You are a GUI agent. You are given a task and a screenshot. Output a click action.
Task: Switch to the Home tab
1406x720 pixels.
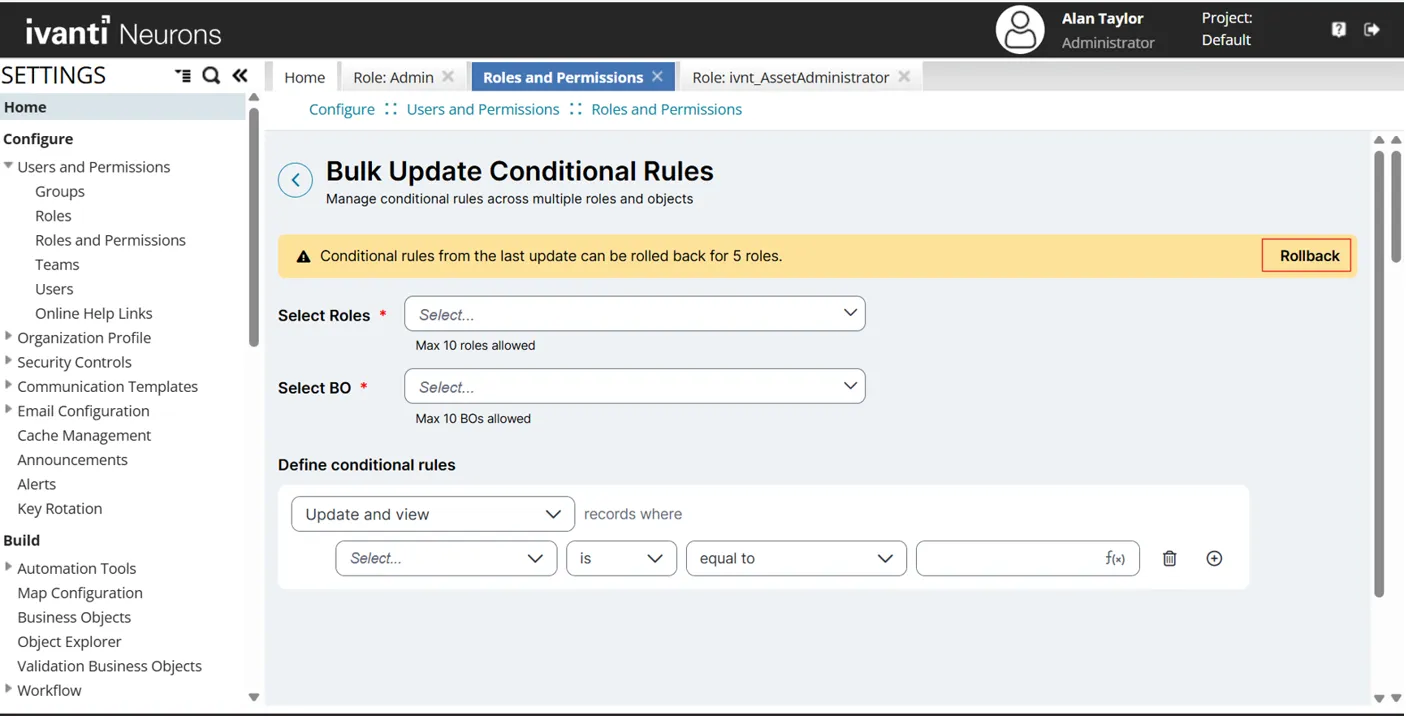pos(304,77)
